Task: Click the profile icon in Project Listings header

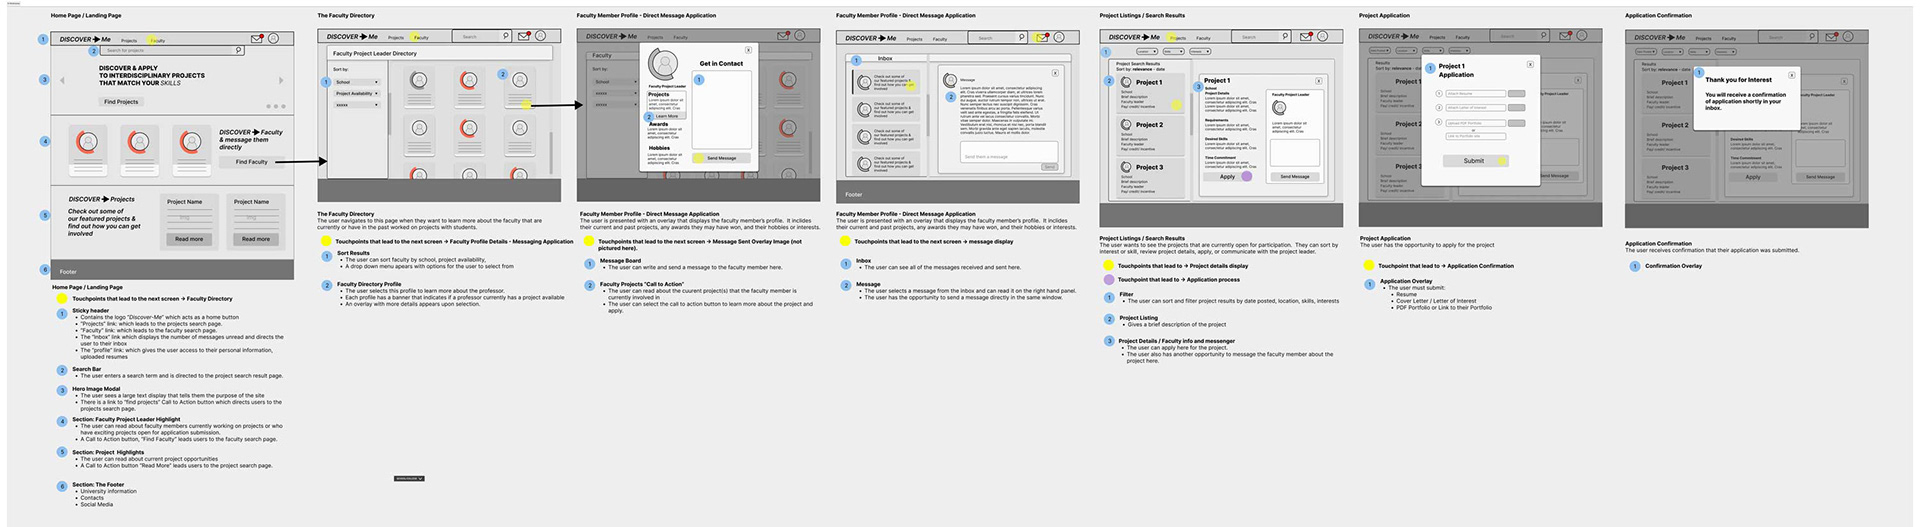Action: pyautogui.click(x=1322, y=36)
